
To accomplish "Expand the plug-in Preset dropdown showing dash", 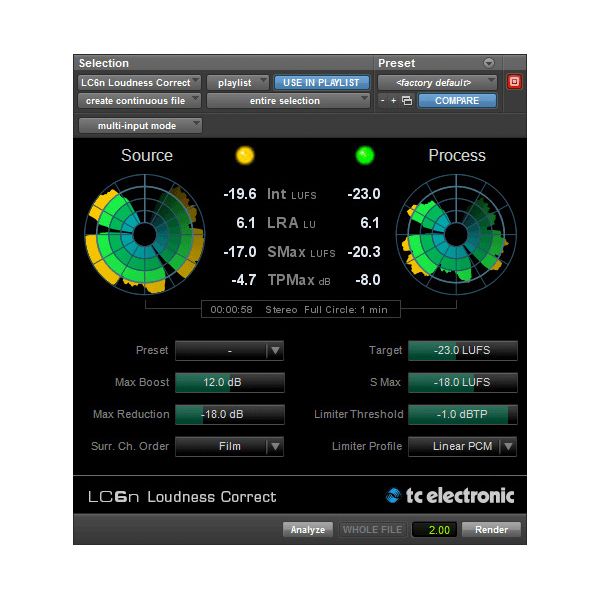I will pos(230,351).
